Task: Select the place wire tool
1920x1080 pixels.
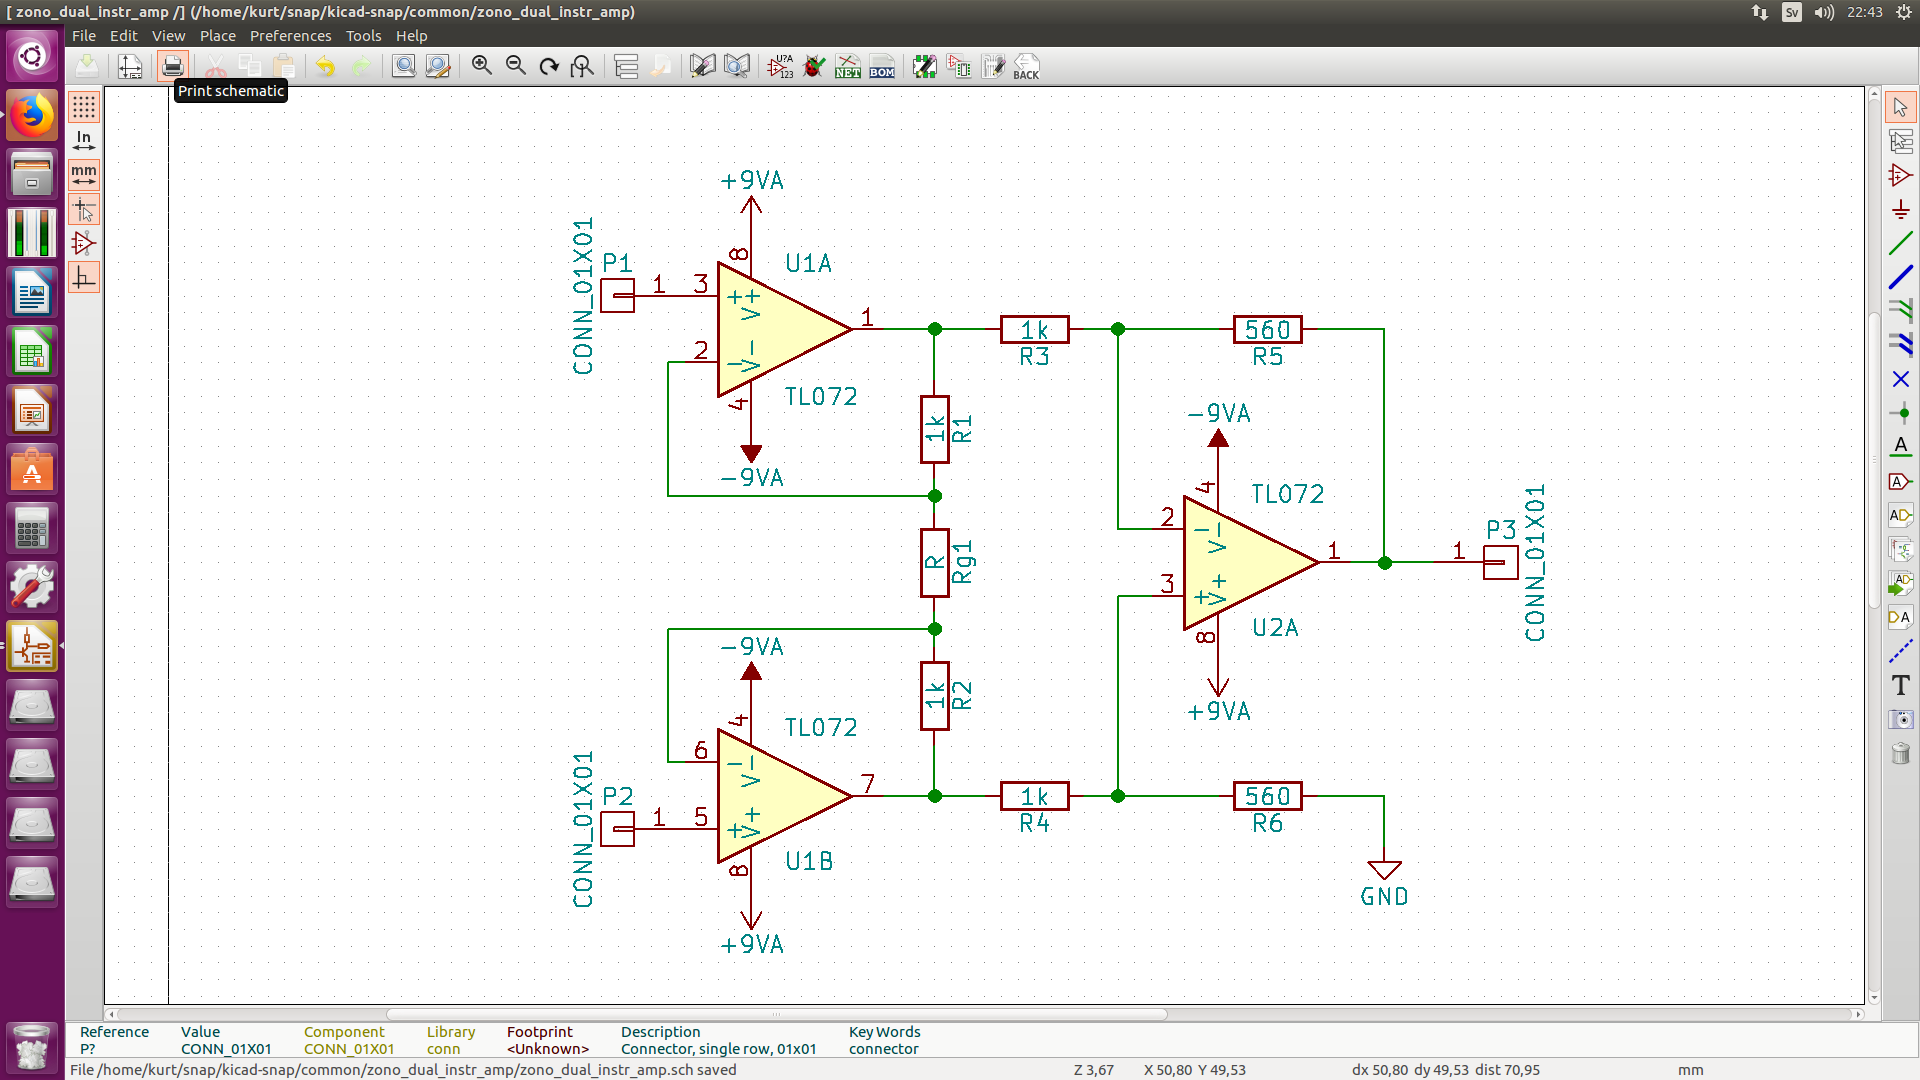Action: tap(1901, 243)
